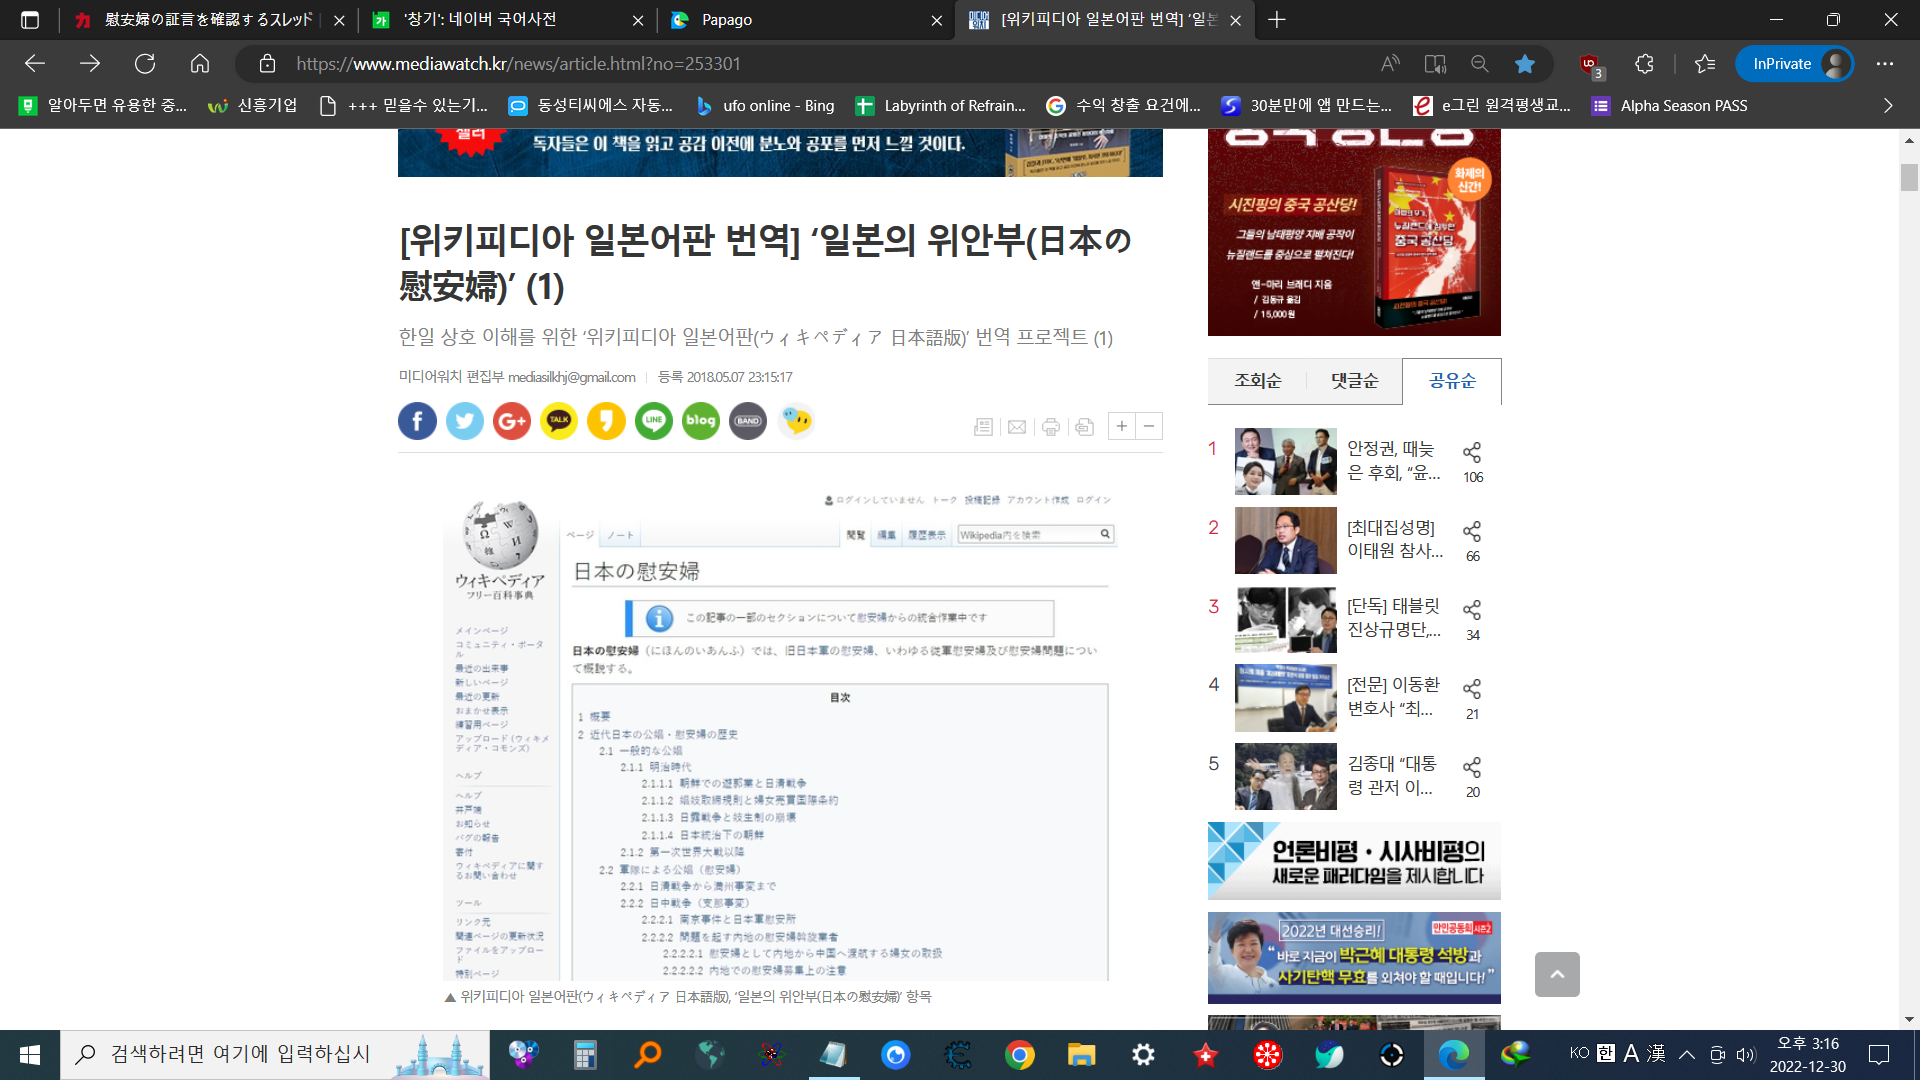Share via KakaoTalk icon

point(559,421)
